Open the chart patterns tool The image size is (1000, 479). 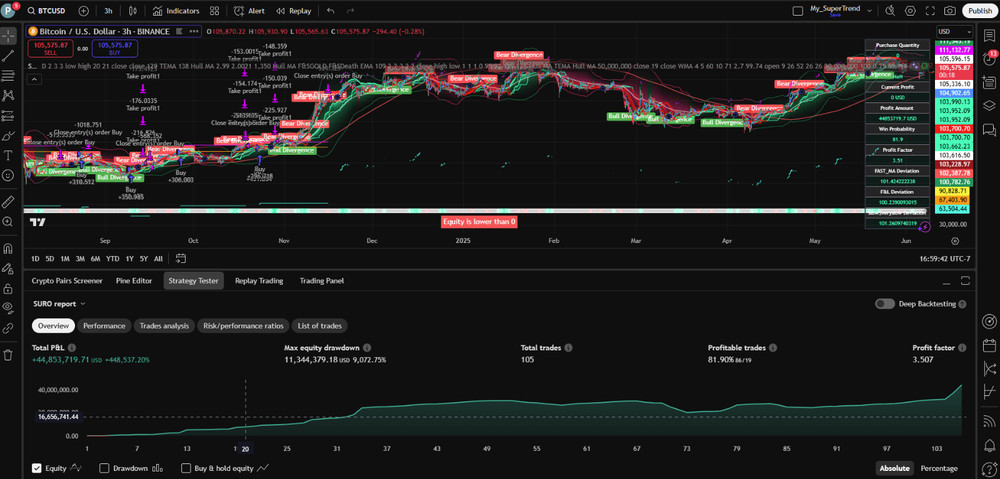8,96
